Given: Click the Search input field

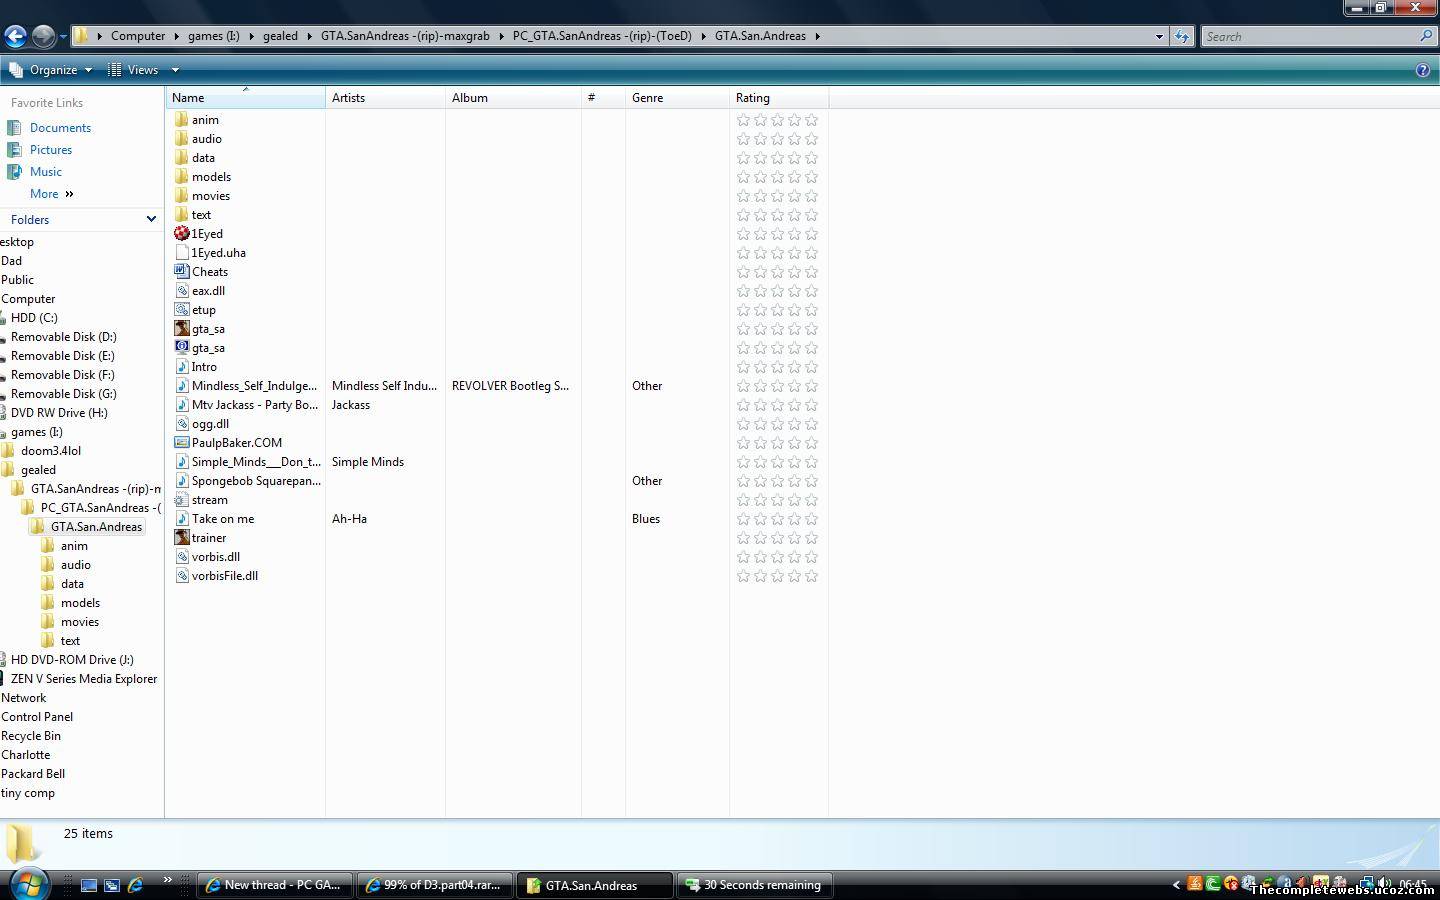Looking at the screenshot, I should point(1309,36).
